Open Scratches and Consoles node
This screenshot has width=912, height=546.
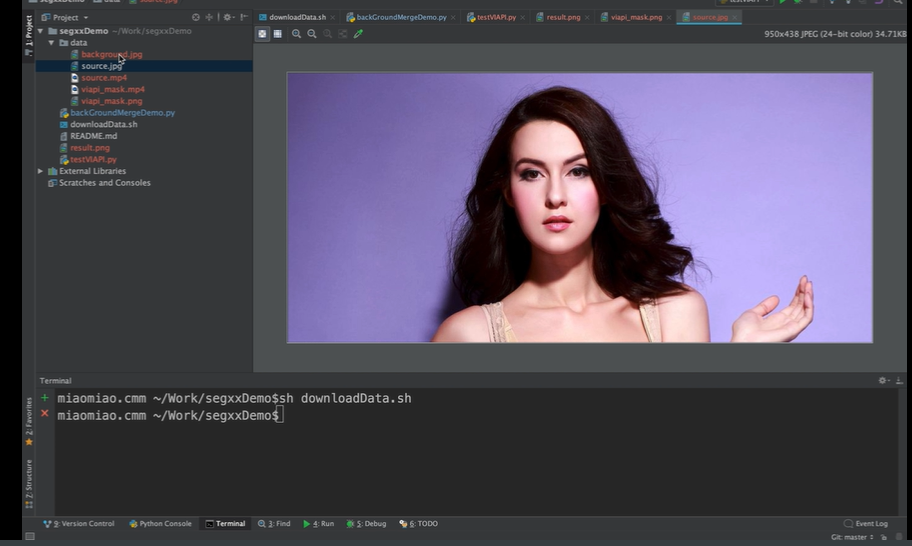(x=104, y=183)
